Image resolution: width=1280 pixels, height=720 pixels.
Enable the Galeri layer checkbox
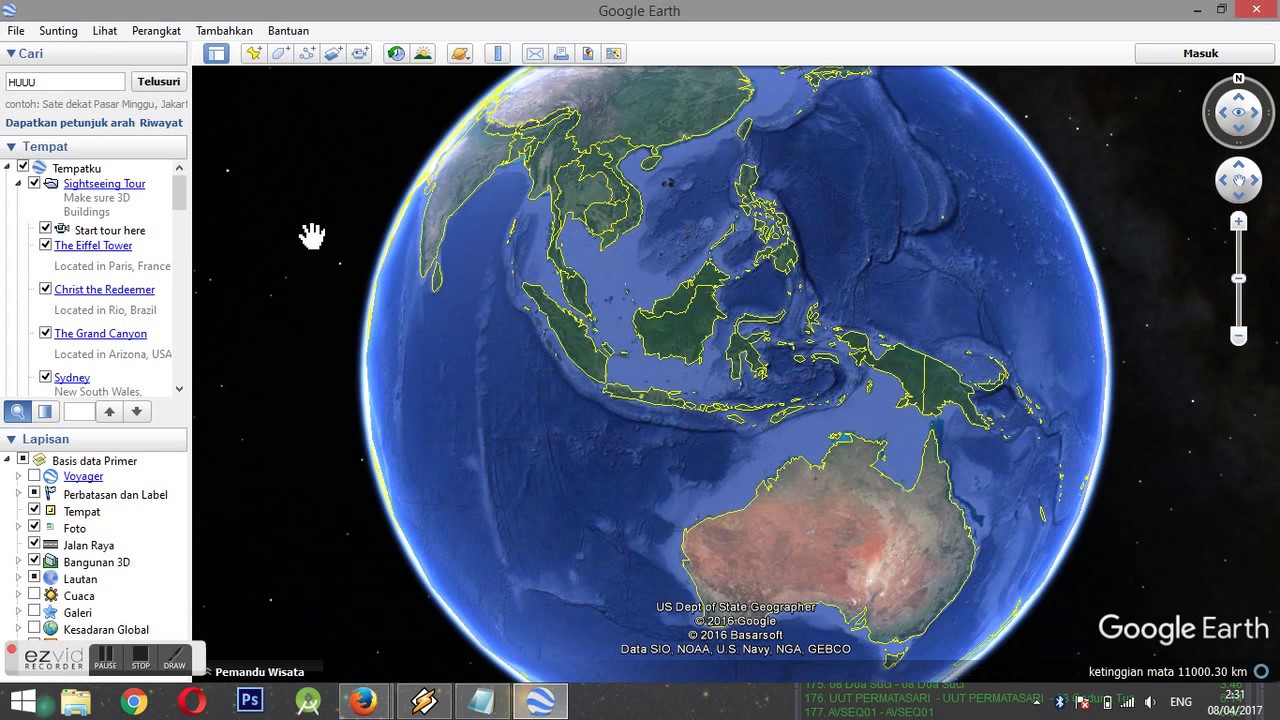pos(34,612)
